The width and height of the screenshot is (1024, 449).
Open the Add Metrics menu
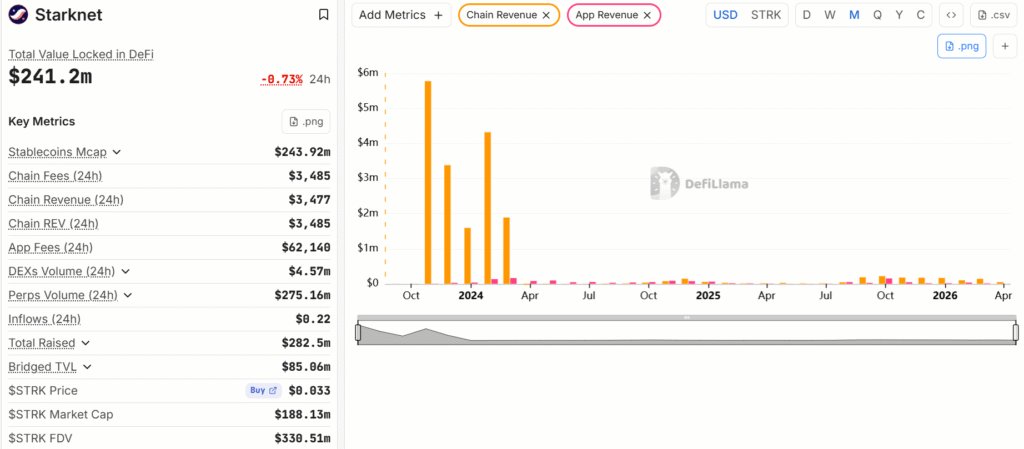[400, 15]
